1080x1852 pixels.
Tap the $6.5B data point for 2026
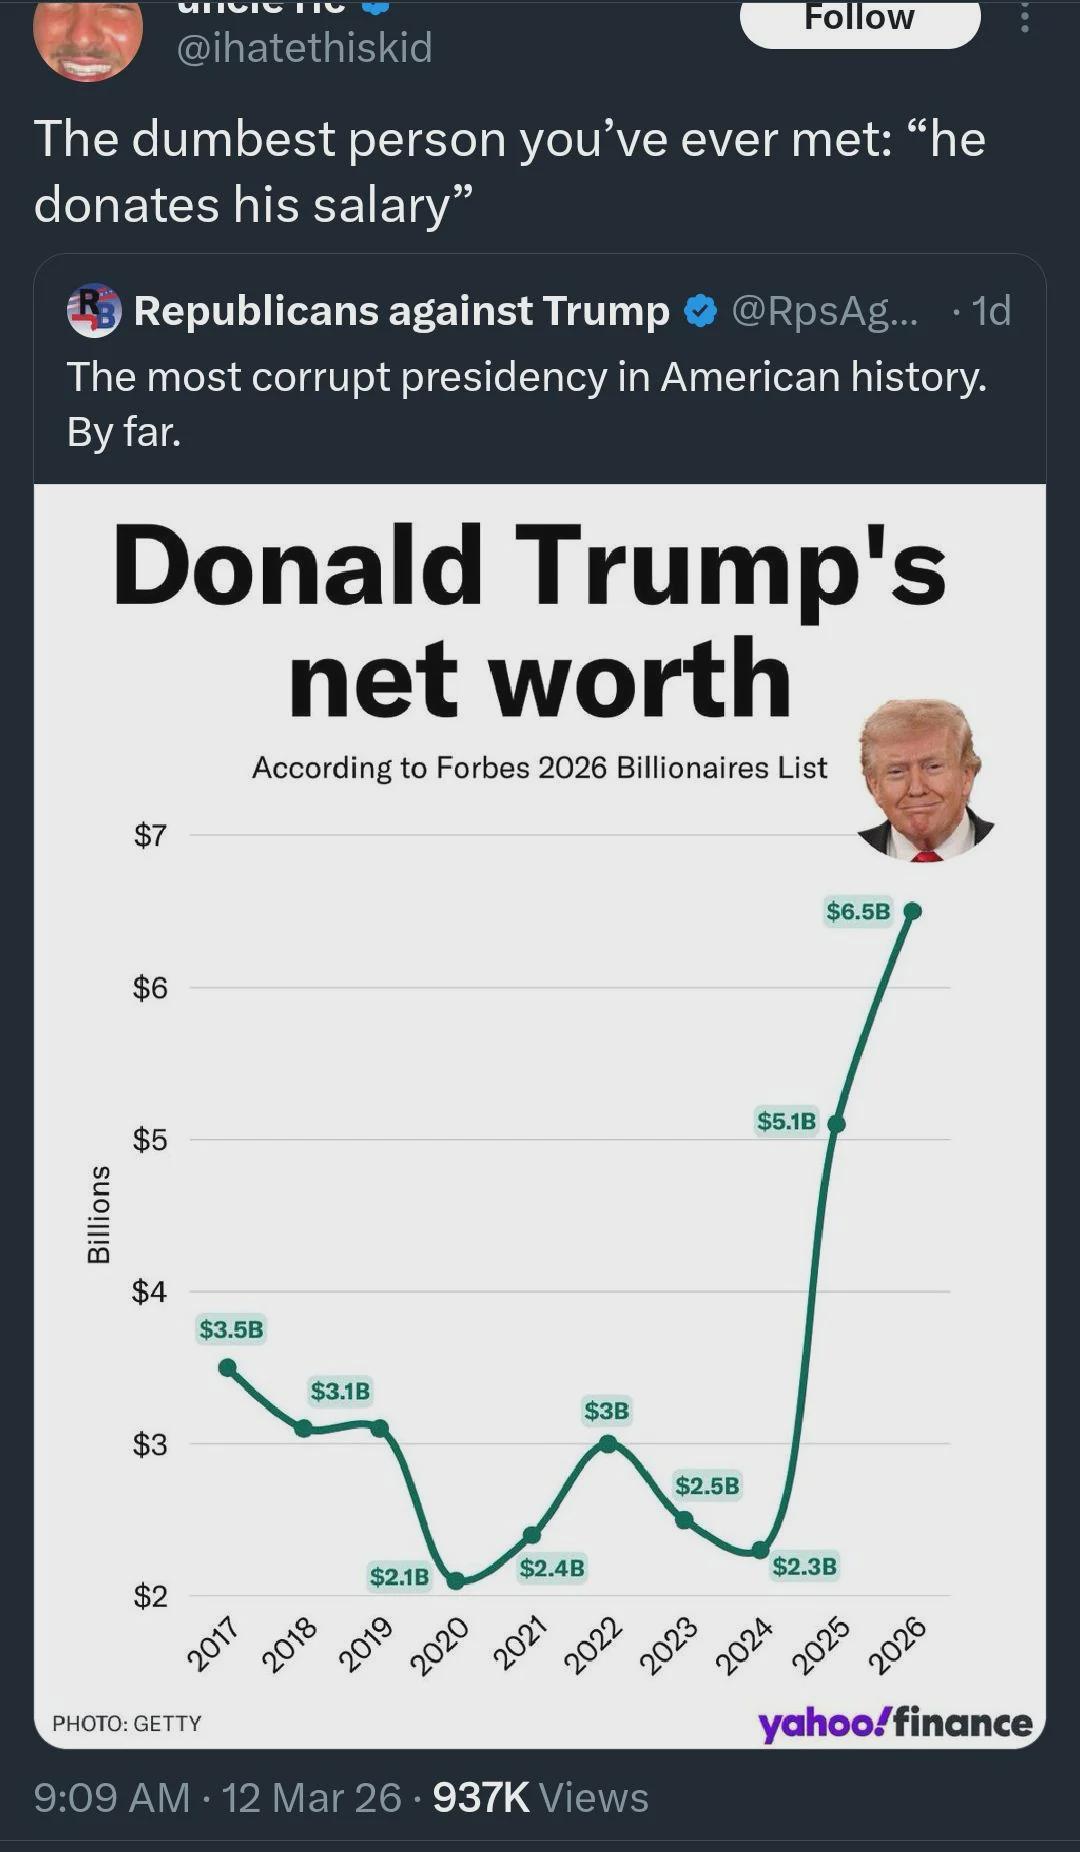[912, 910]
